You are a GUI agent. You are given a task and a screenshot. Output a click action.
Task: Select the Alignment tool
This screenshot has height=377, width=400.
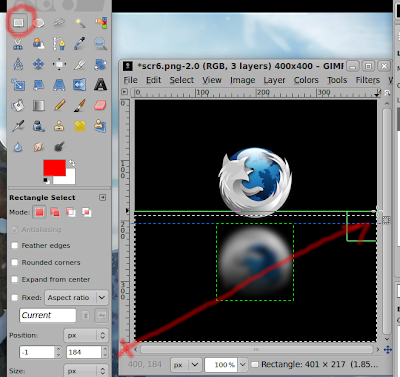coord(59,64)
